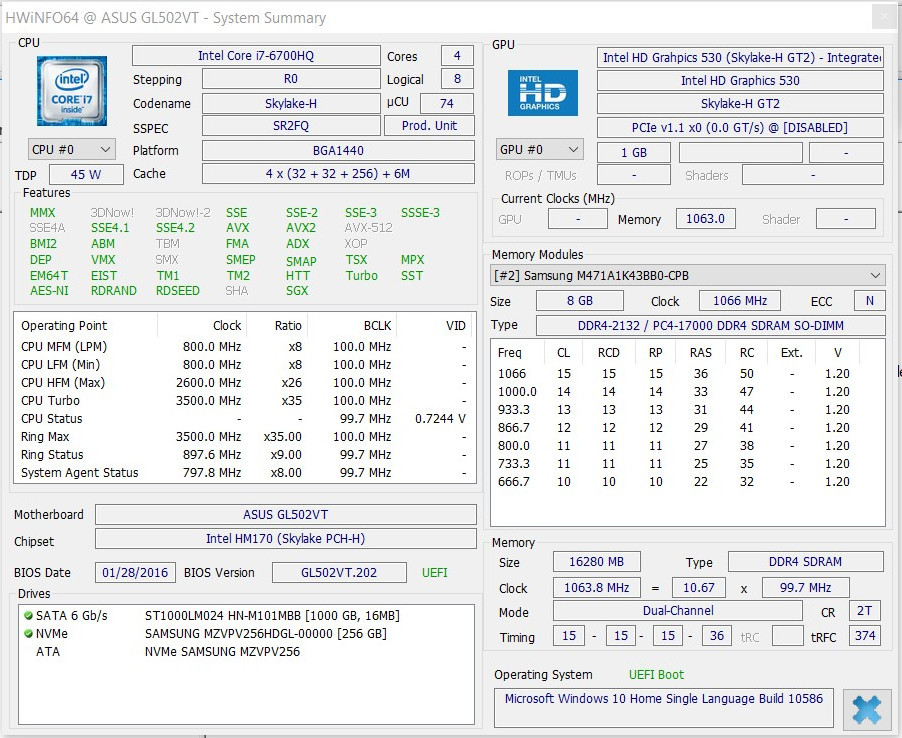Select the CPU HFM (Max) row

coord(244,383)
